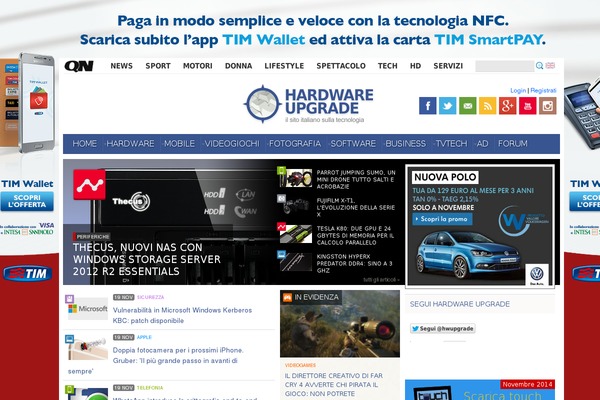Go to HOME in the blue navbar
Screen dimensions: 600x400
coord(85,144)
